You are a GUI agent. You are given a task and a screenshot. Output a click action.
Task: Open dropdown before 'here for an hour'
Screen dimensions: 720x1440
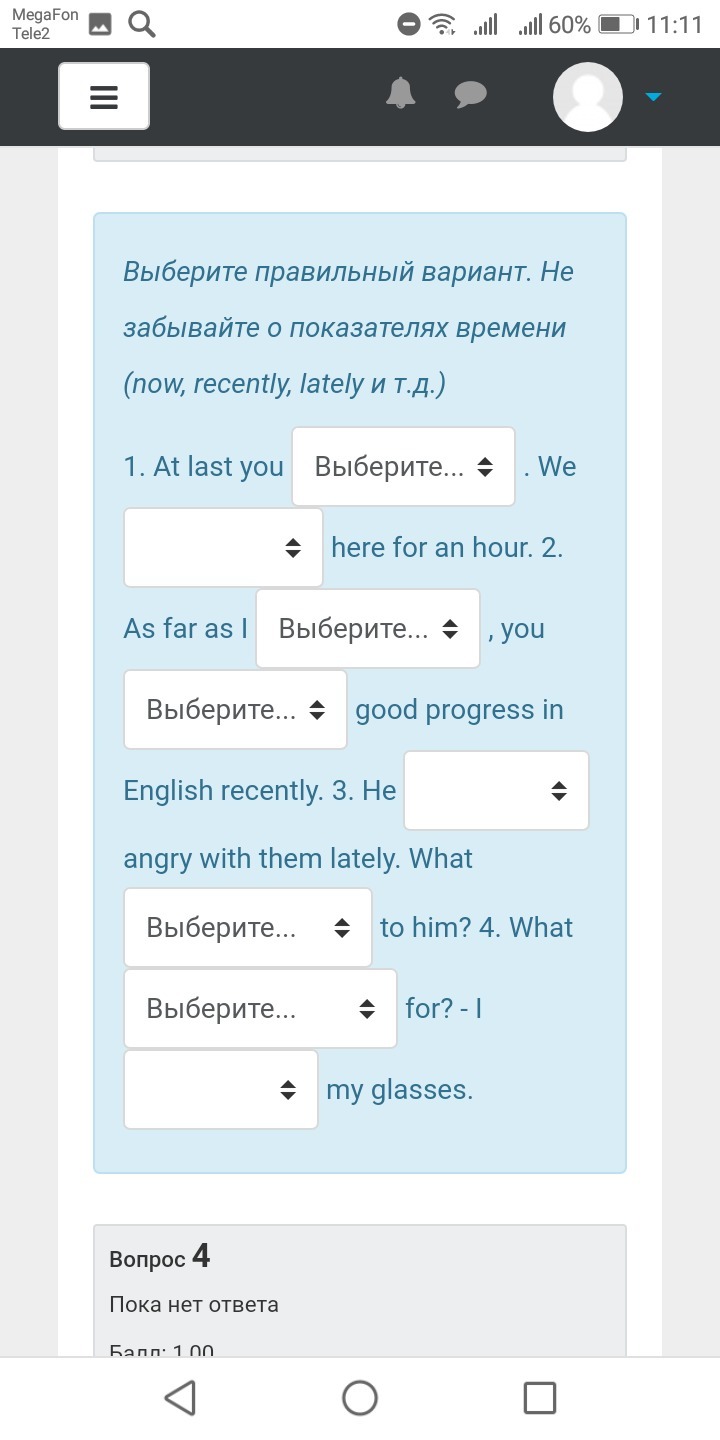(x=223, y=548)
